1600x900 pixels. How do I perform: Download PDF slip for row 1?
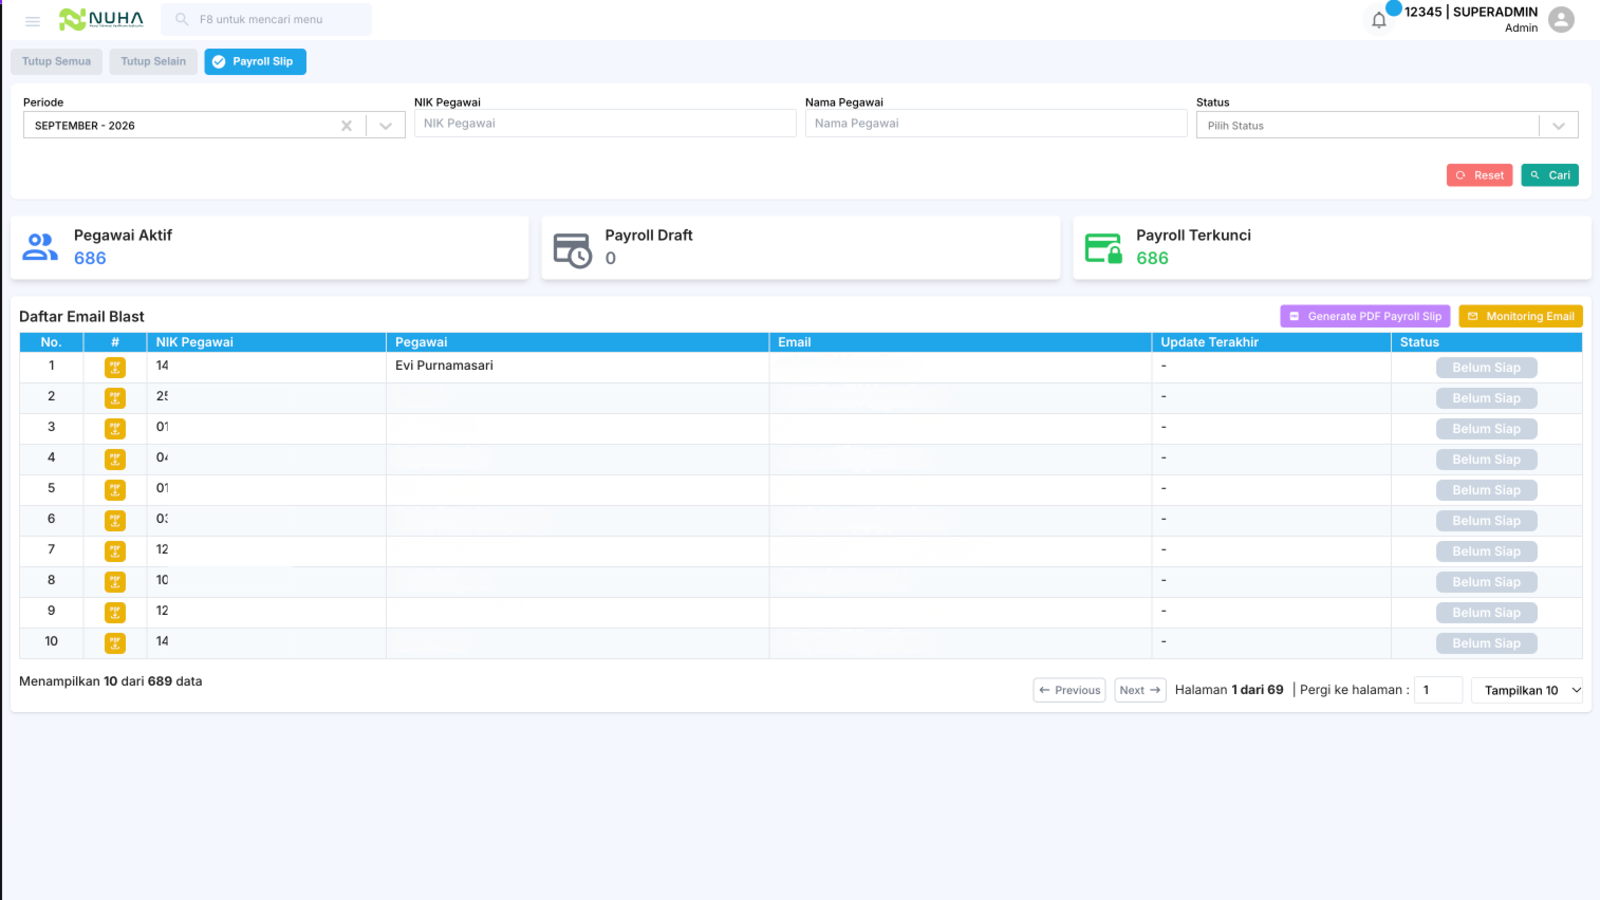(x=115, y=367)
